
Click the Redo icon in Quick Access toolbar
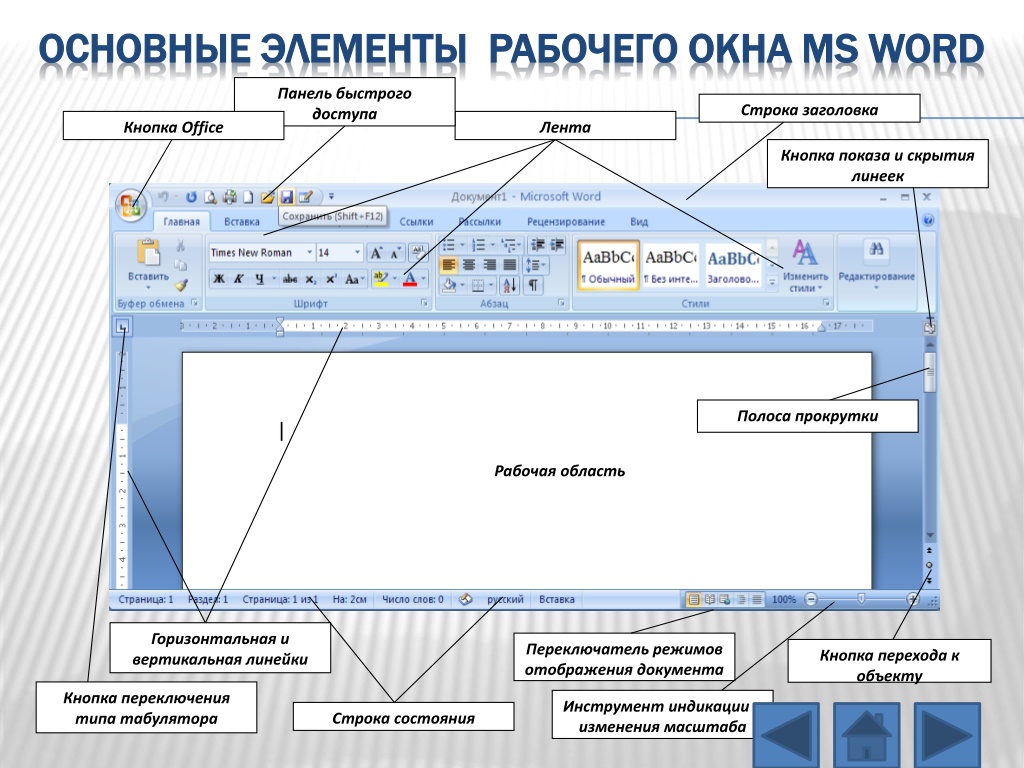tap(191, 197)
